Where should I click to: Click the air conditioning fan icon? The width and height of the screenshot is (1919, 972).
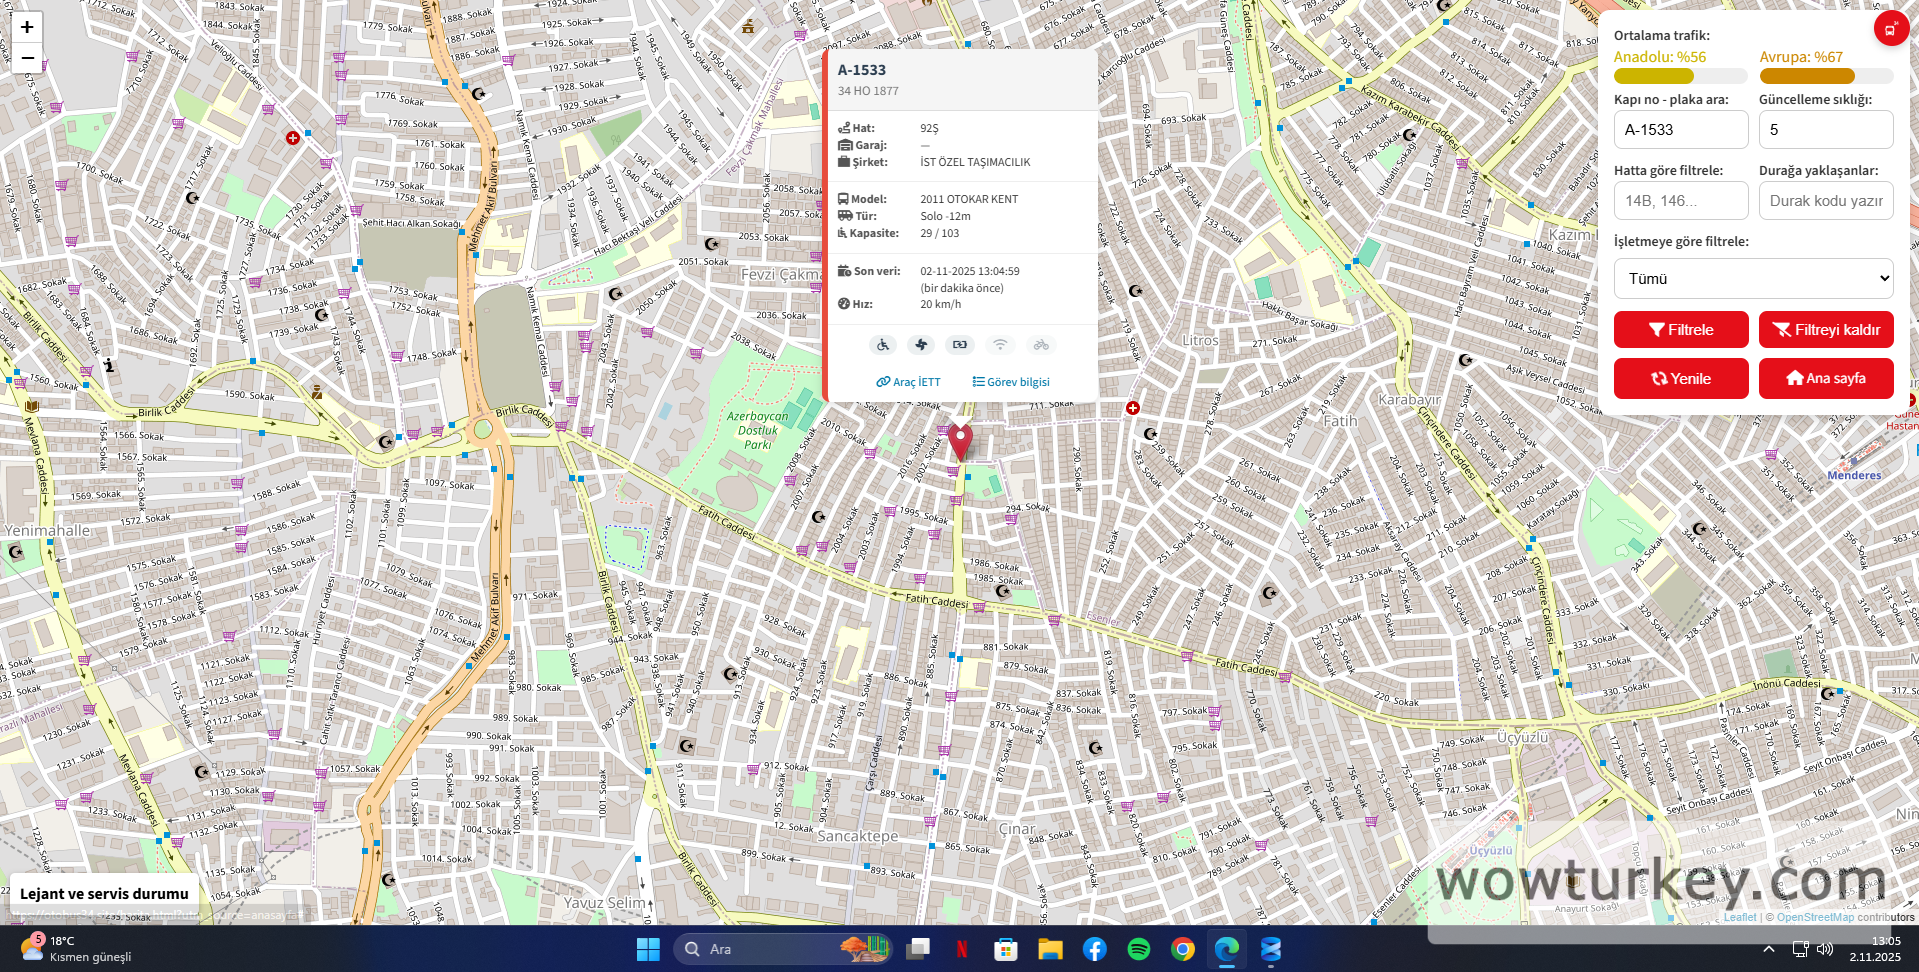click(x=921, y=345)
